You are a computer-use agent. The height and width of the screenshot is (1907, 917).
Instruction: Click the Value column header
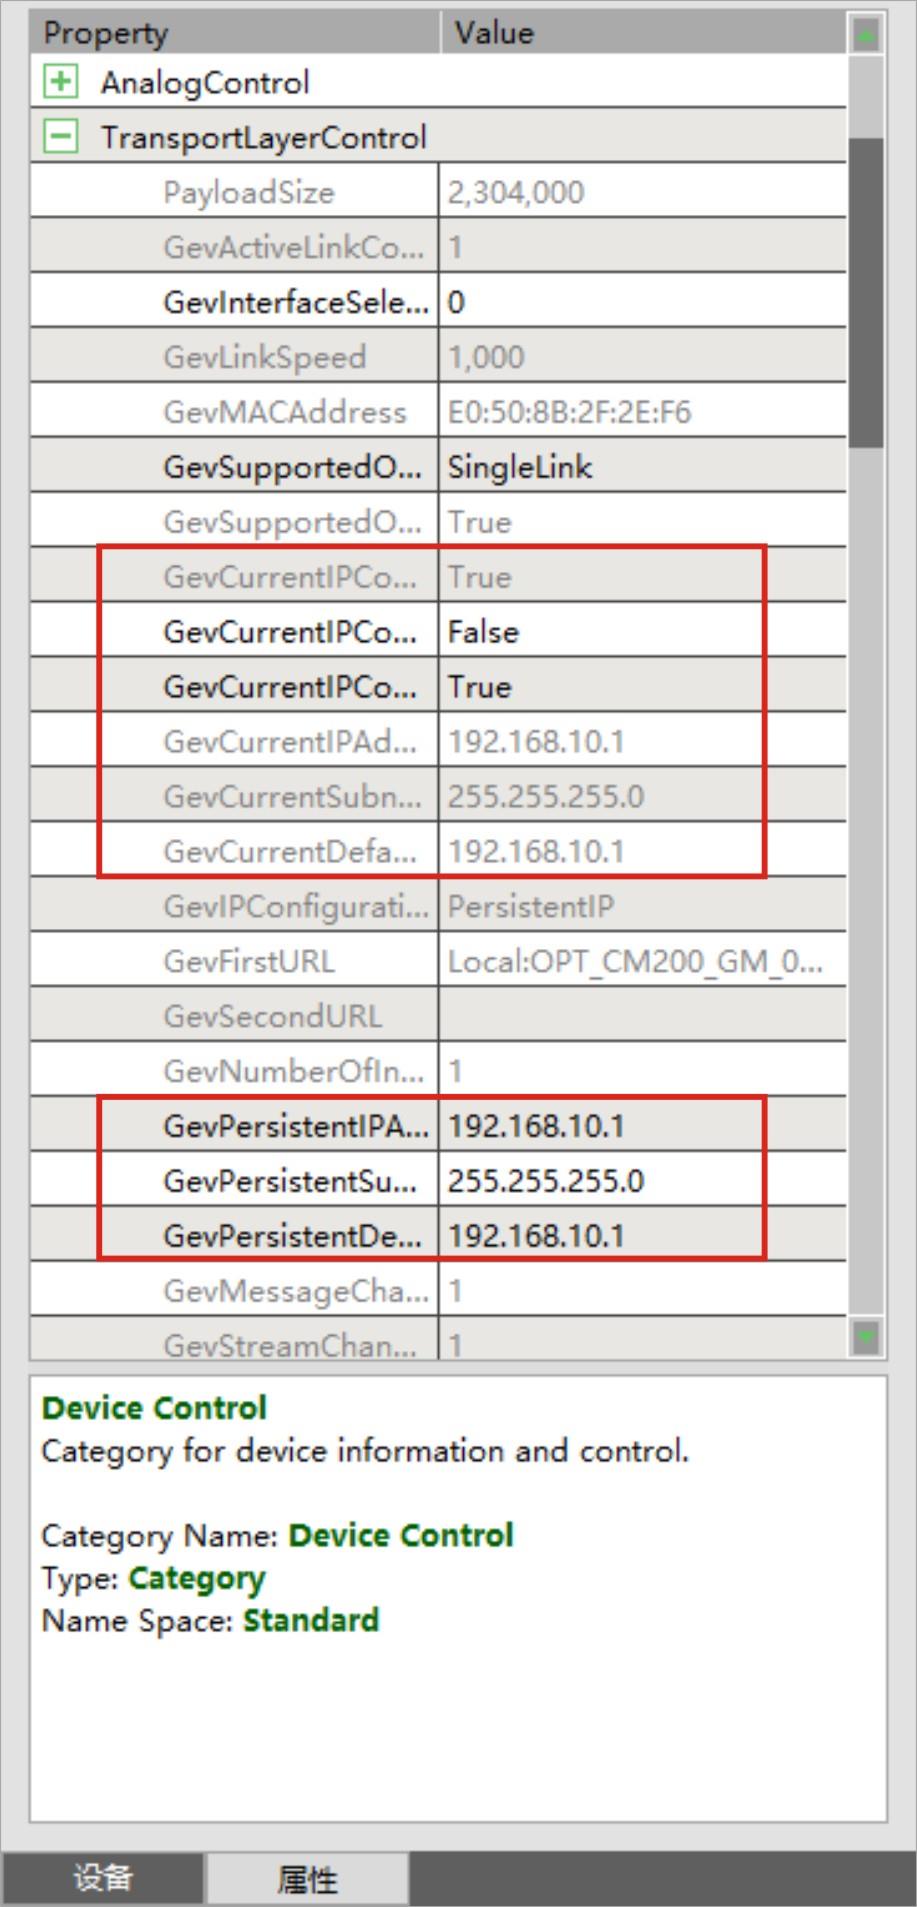click(x=640, y=33)
